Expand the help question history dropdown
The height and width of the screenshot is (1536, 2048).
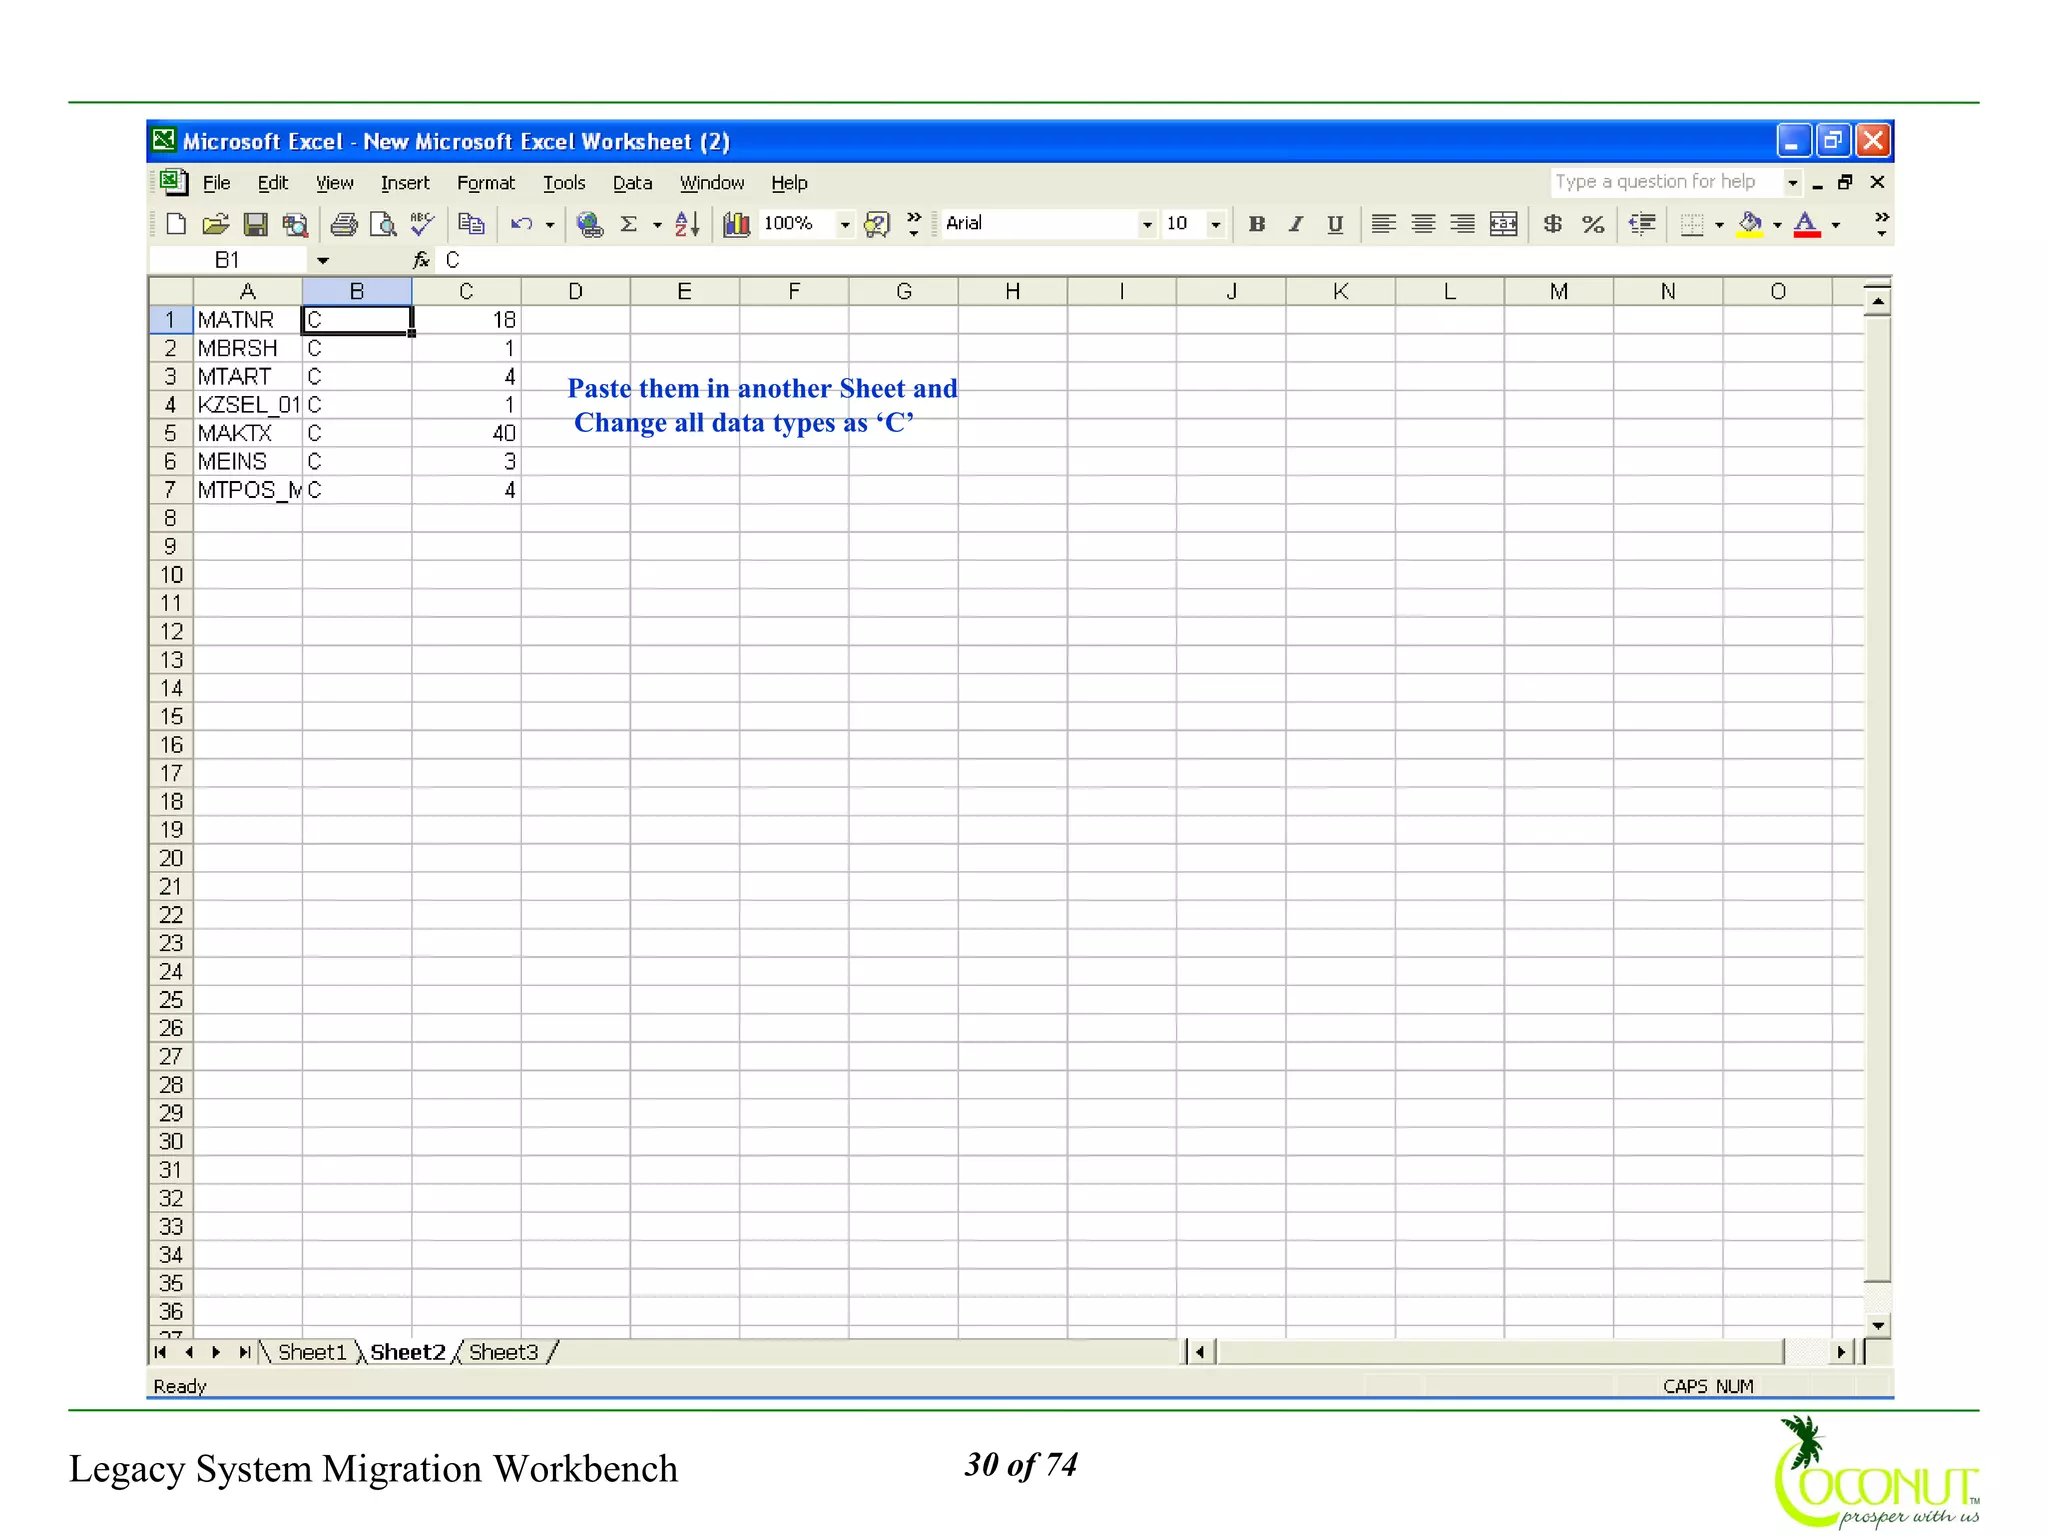coord(1793,182)
